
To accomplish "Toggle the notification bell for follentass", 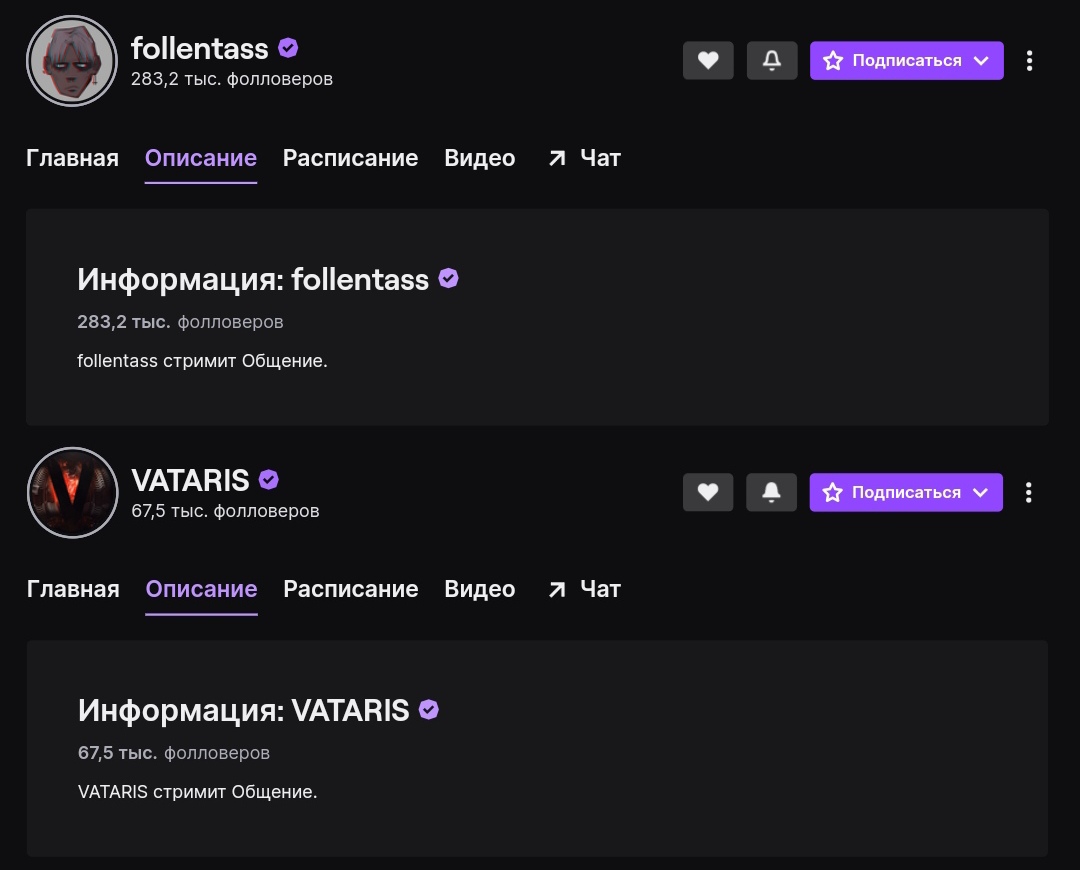I will point(772,61).
